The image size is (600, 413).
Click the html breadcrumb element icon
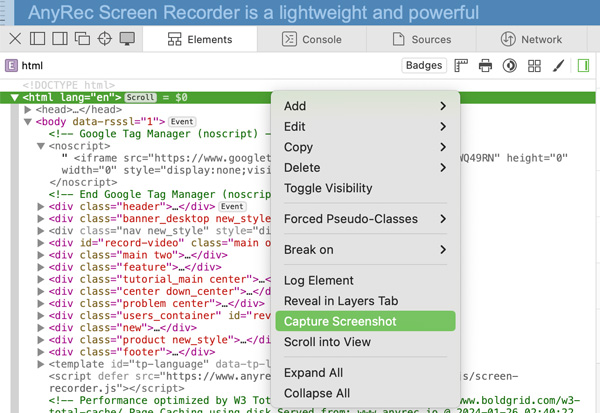pos(11,65)
